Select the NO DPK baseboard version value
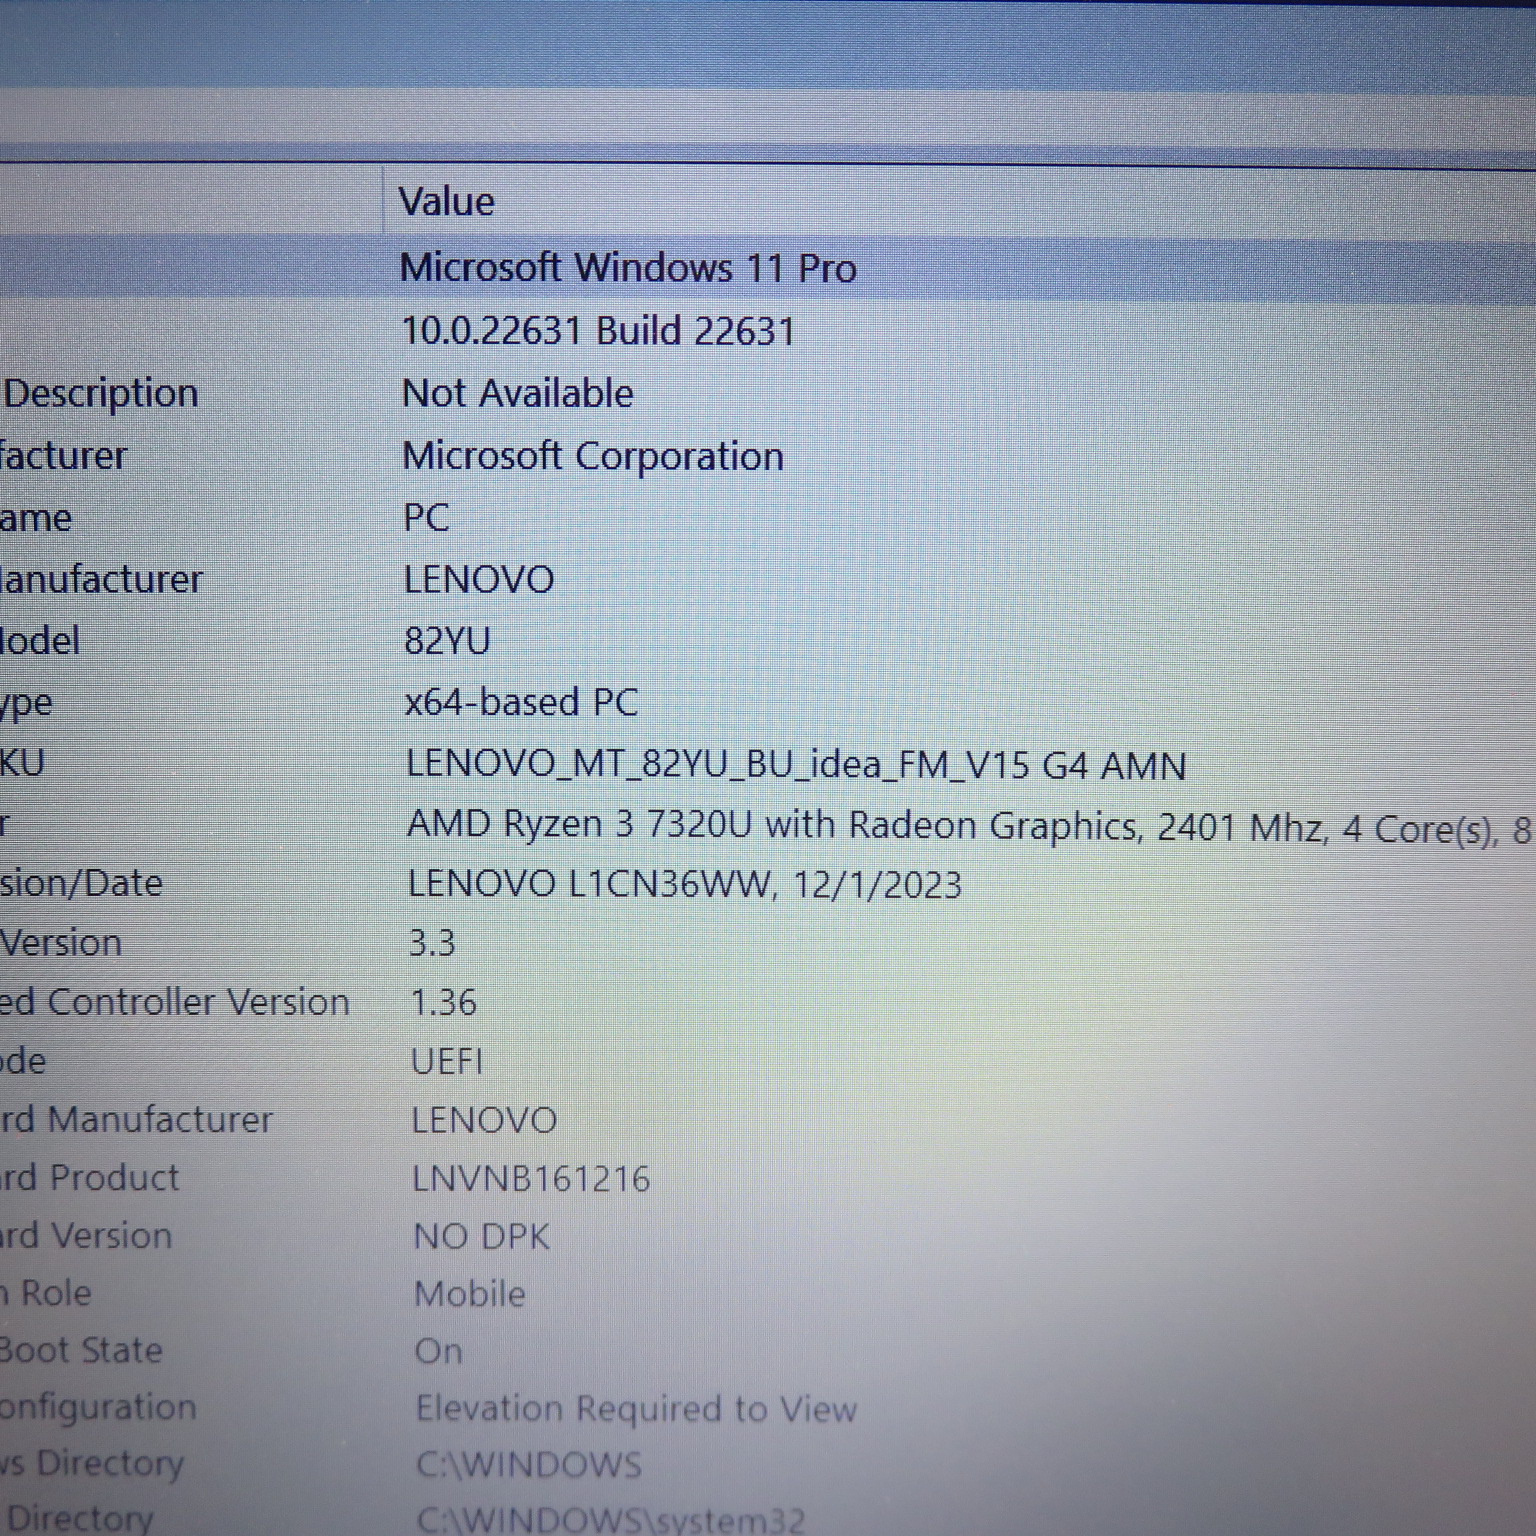1536x1536 pixels. 481,1237
